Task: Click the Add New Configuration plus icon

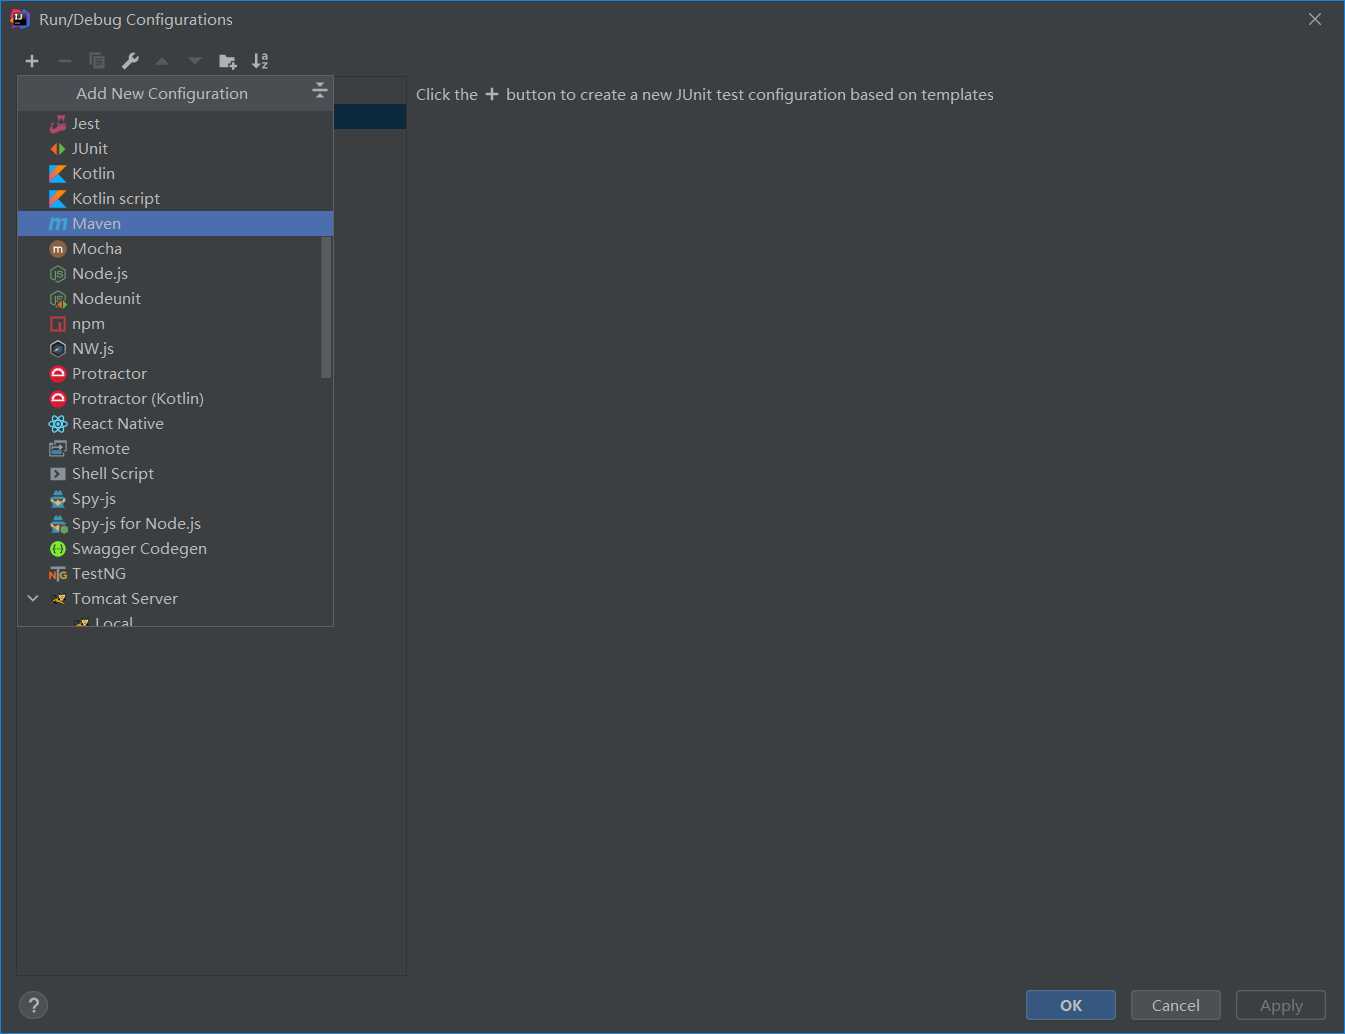Action: (32, 61)
